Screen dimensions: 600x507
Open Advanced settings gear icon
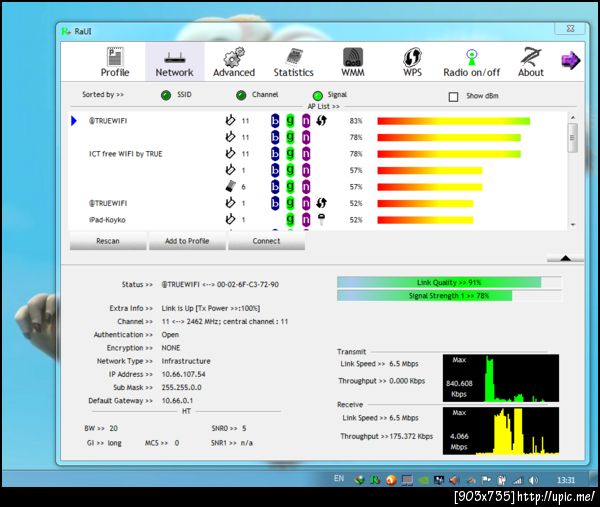coord(234,57)
